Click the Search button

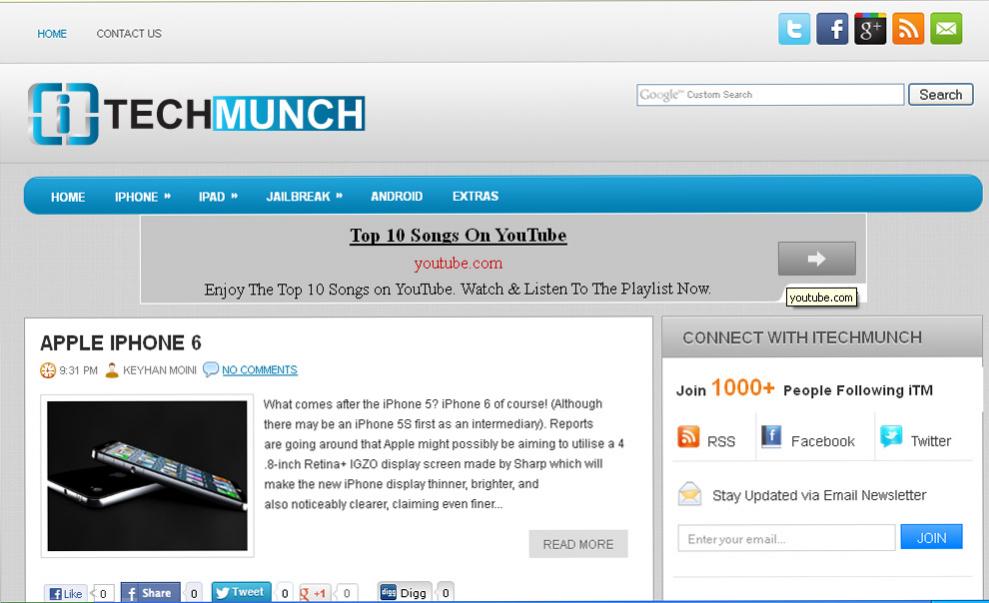click(x=940, y=95)
